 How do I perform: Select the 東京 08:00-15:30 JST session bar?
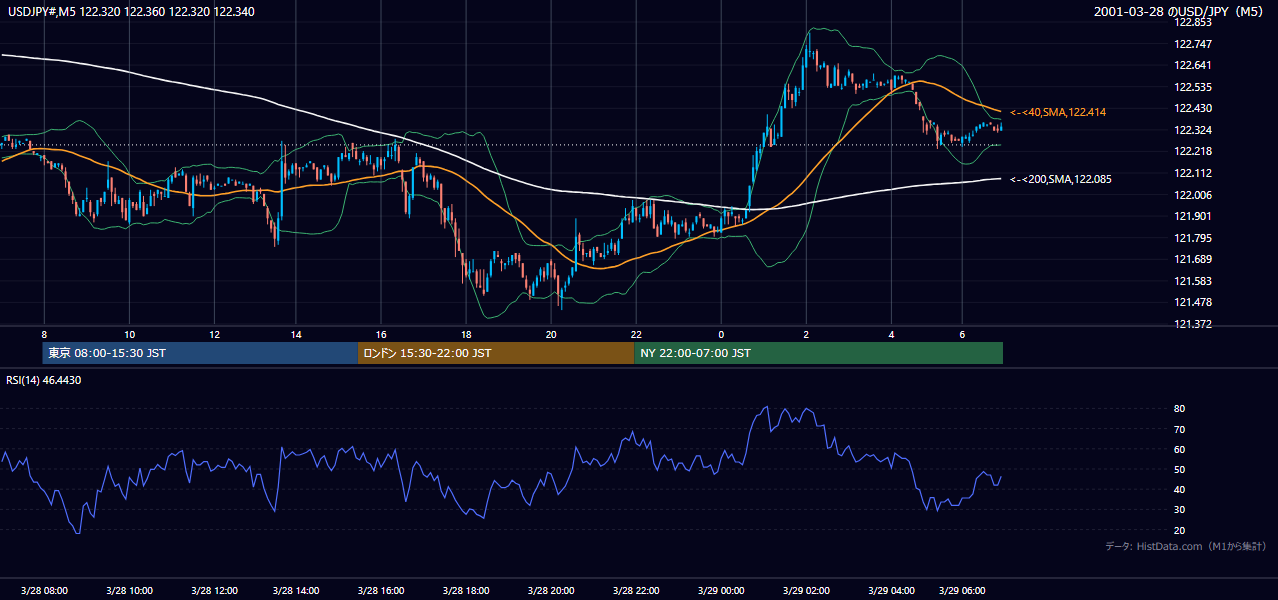tap(200, 353)
